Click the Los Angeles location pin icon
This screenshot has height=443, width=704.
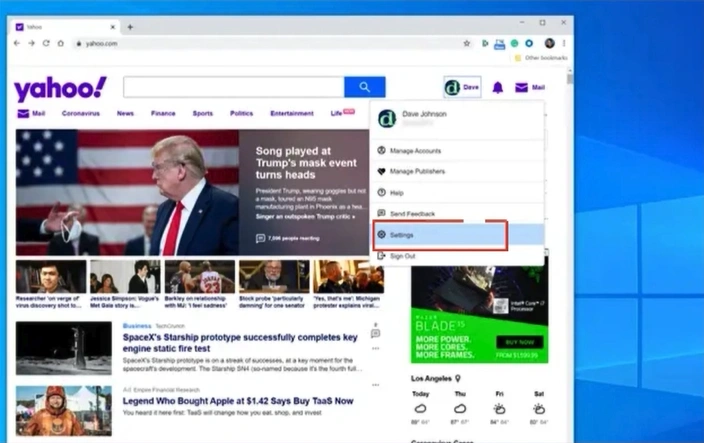click(458, 378)
